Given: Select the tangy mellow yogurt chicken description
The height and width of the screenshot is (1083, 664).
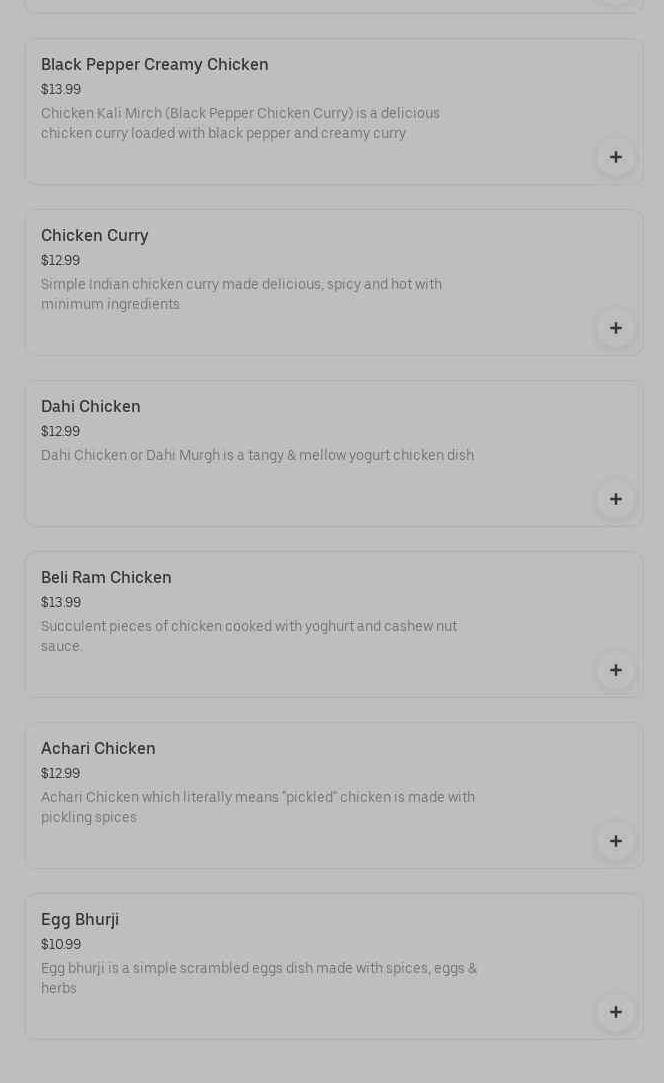Looking at the screenshot, I should click(x=257, y=456).
